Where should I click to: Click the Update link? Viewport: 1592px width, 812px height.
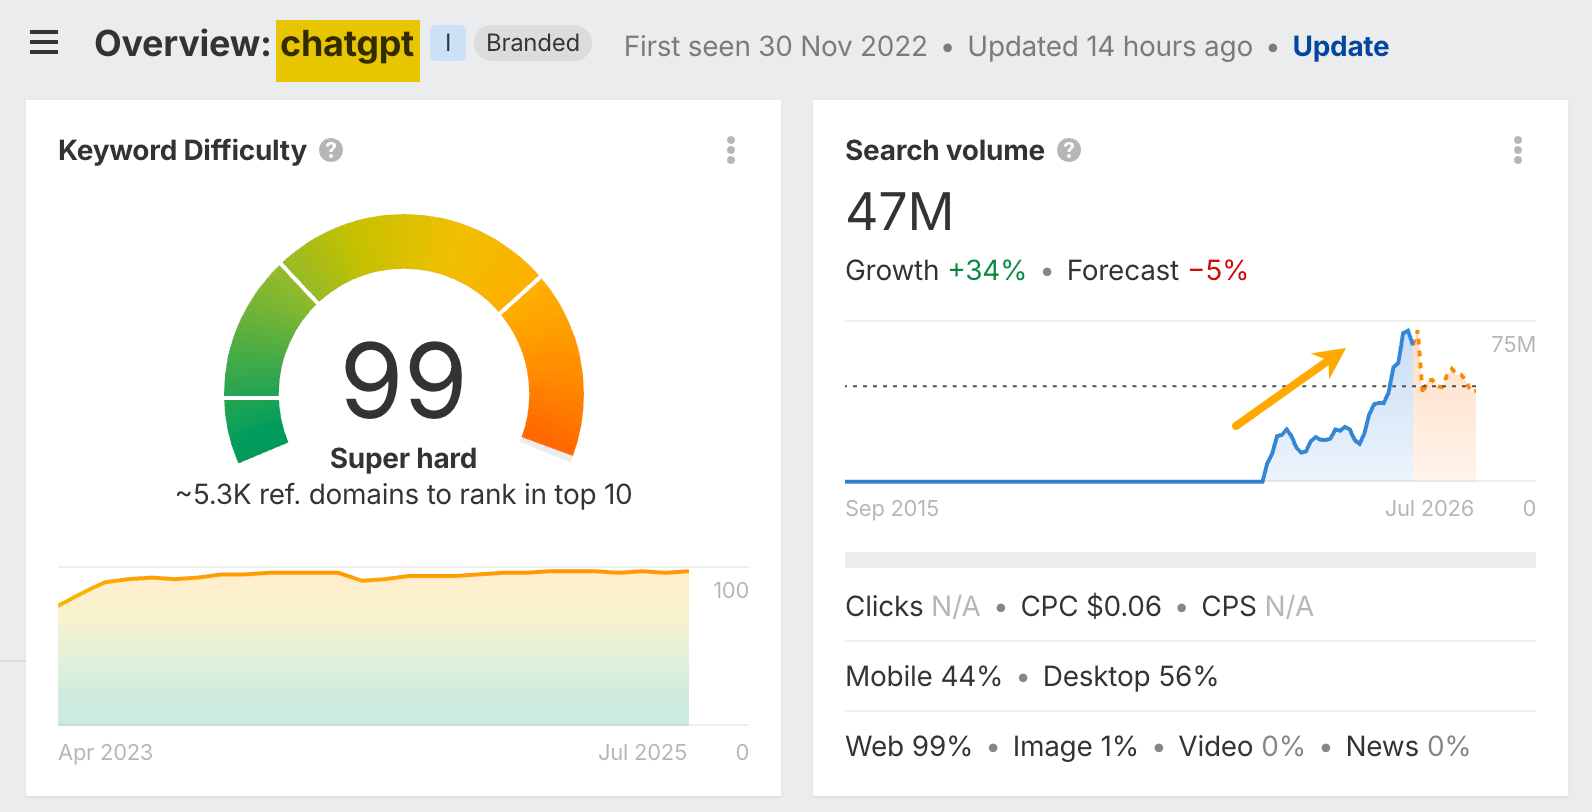(1340, 46)
